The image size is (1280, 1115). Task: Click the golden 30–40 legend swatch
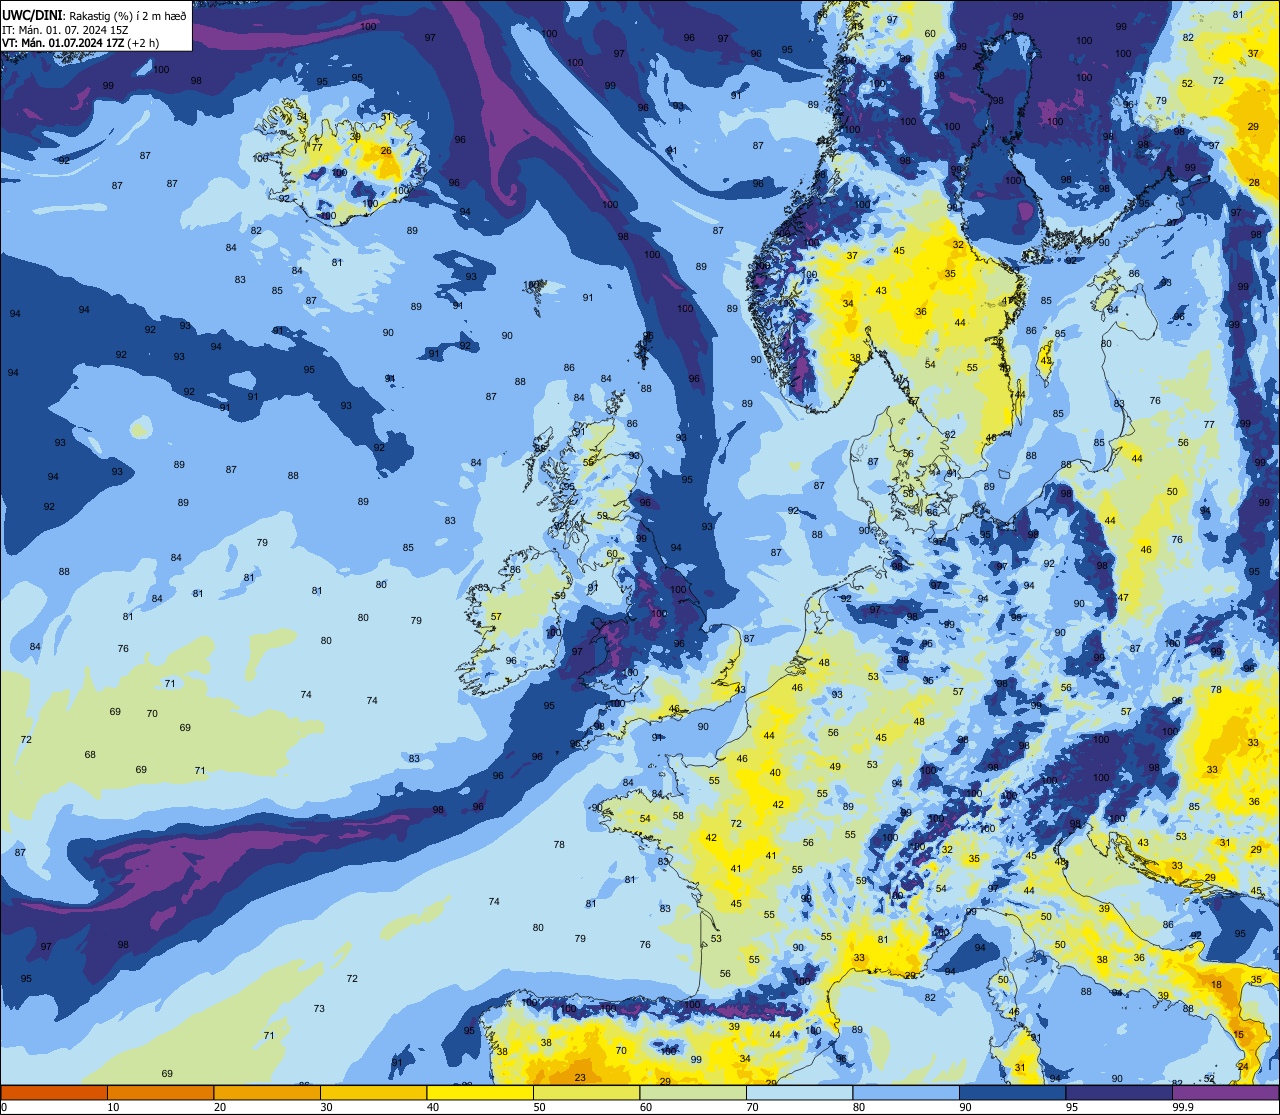pyautogui.click(x=373, y=1092)
